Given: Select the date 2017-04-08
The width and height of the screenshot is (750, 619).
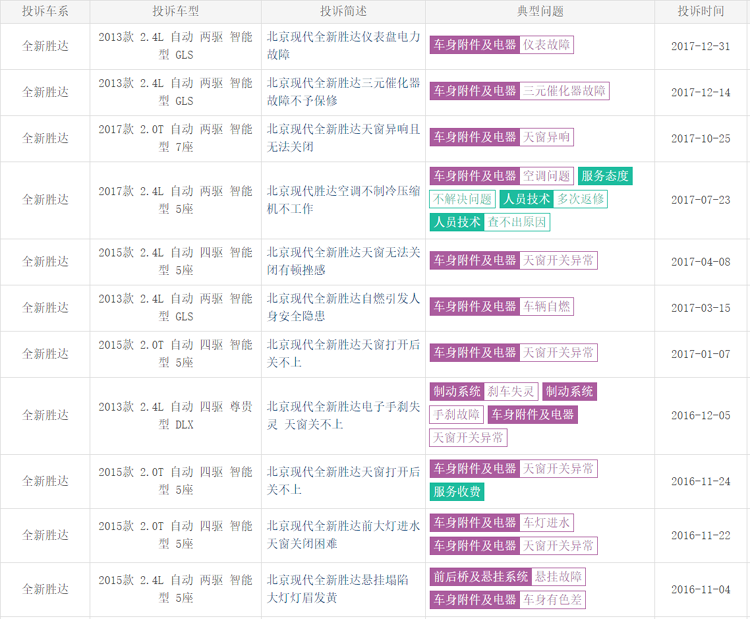Looking at the screenshot, I should click(x=701, y=262).
